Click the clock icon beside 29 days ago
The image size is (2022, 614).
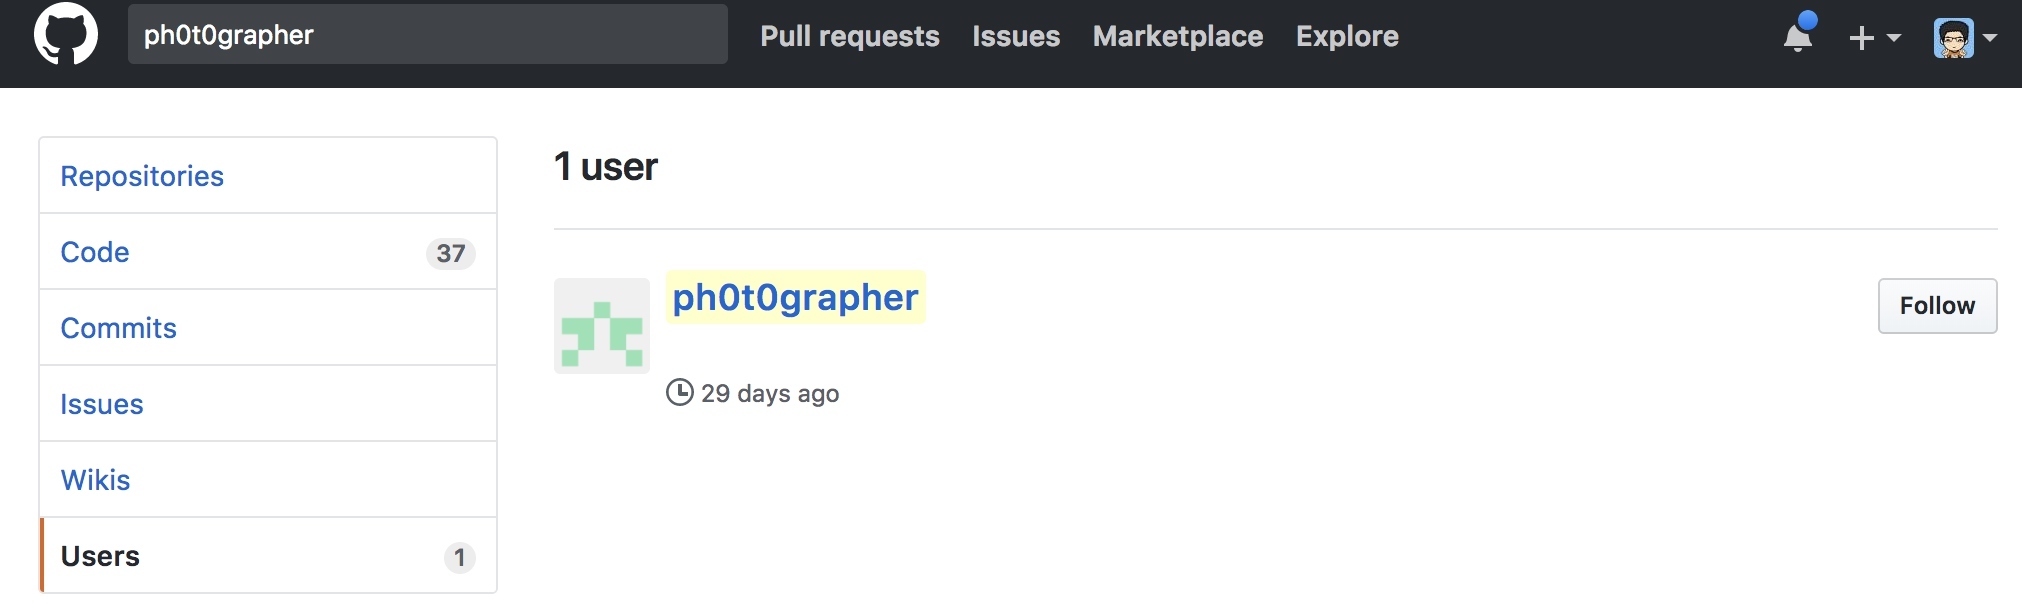[x=680, y=392]
